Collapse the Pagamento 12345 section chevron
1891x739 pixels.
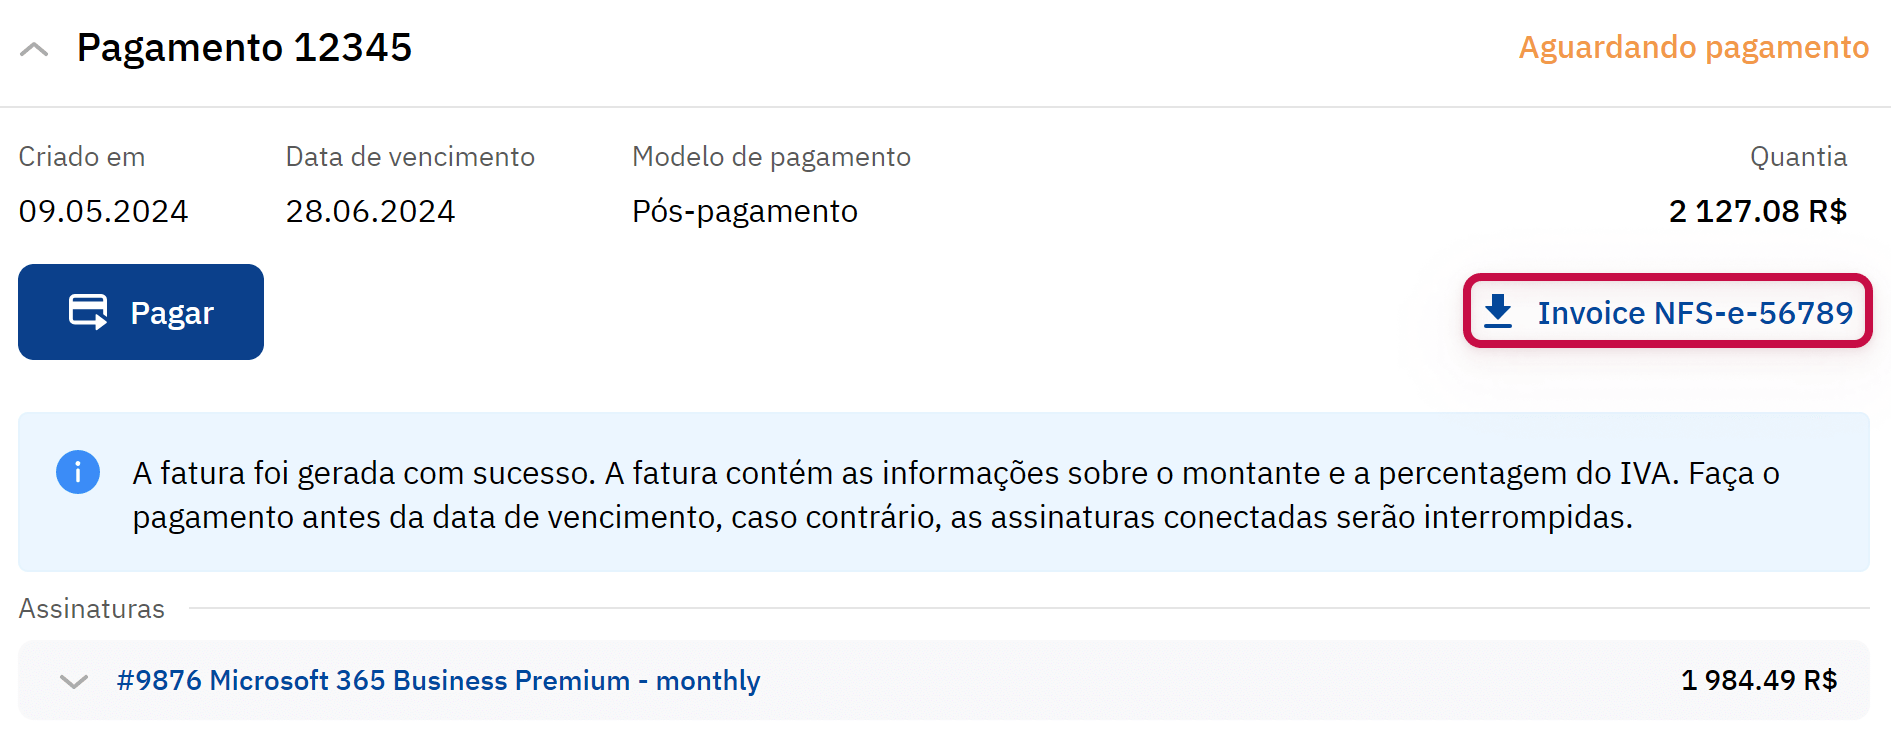34,49
